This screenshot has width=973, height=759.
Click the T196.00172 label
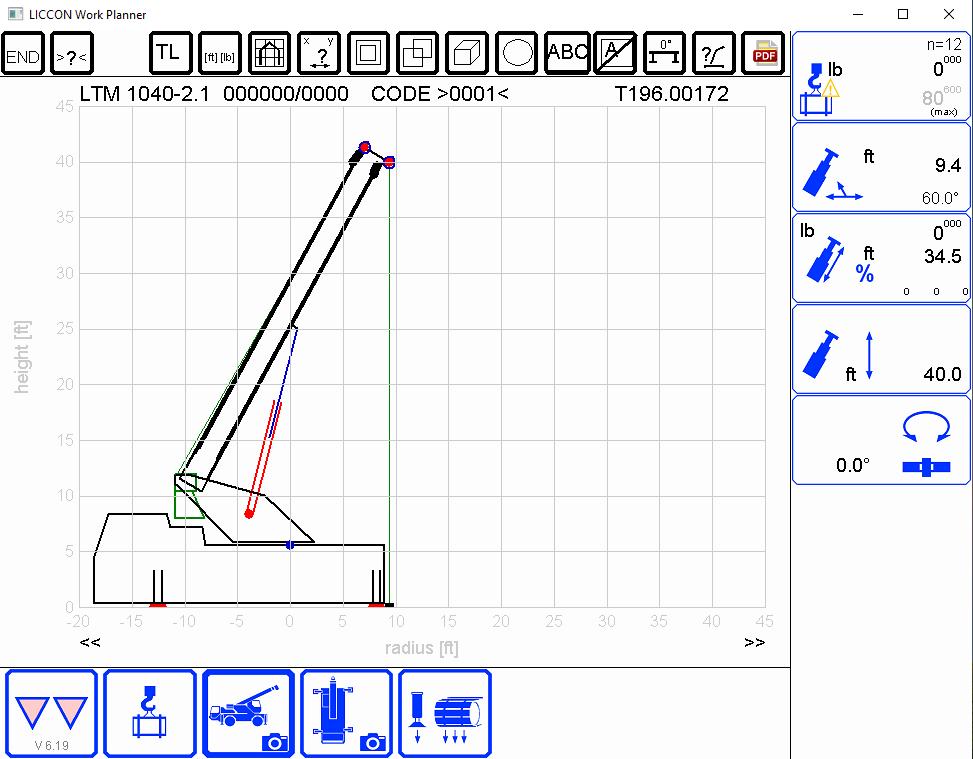(671, 94)
